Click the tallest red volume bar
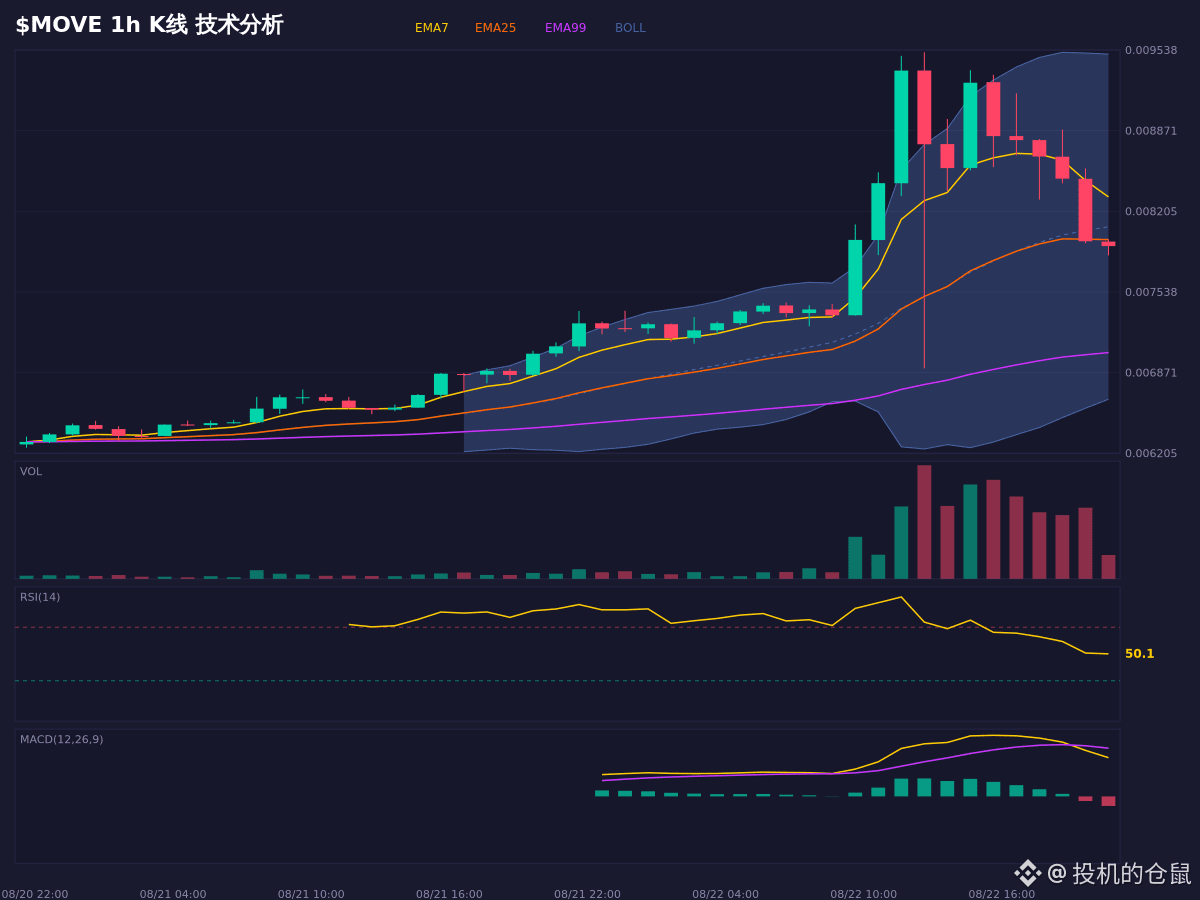This screenshot has width=1200, height=900. point(924,522)
